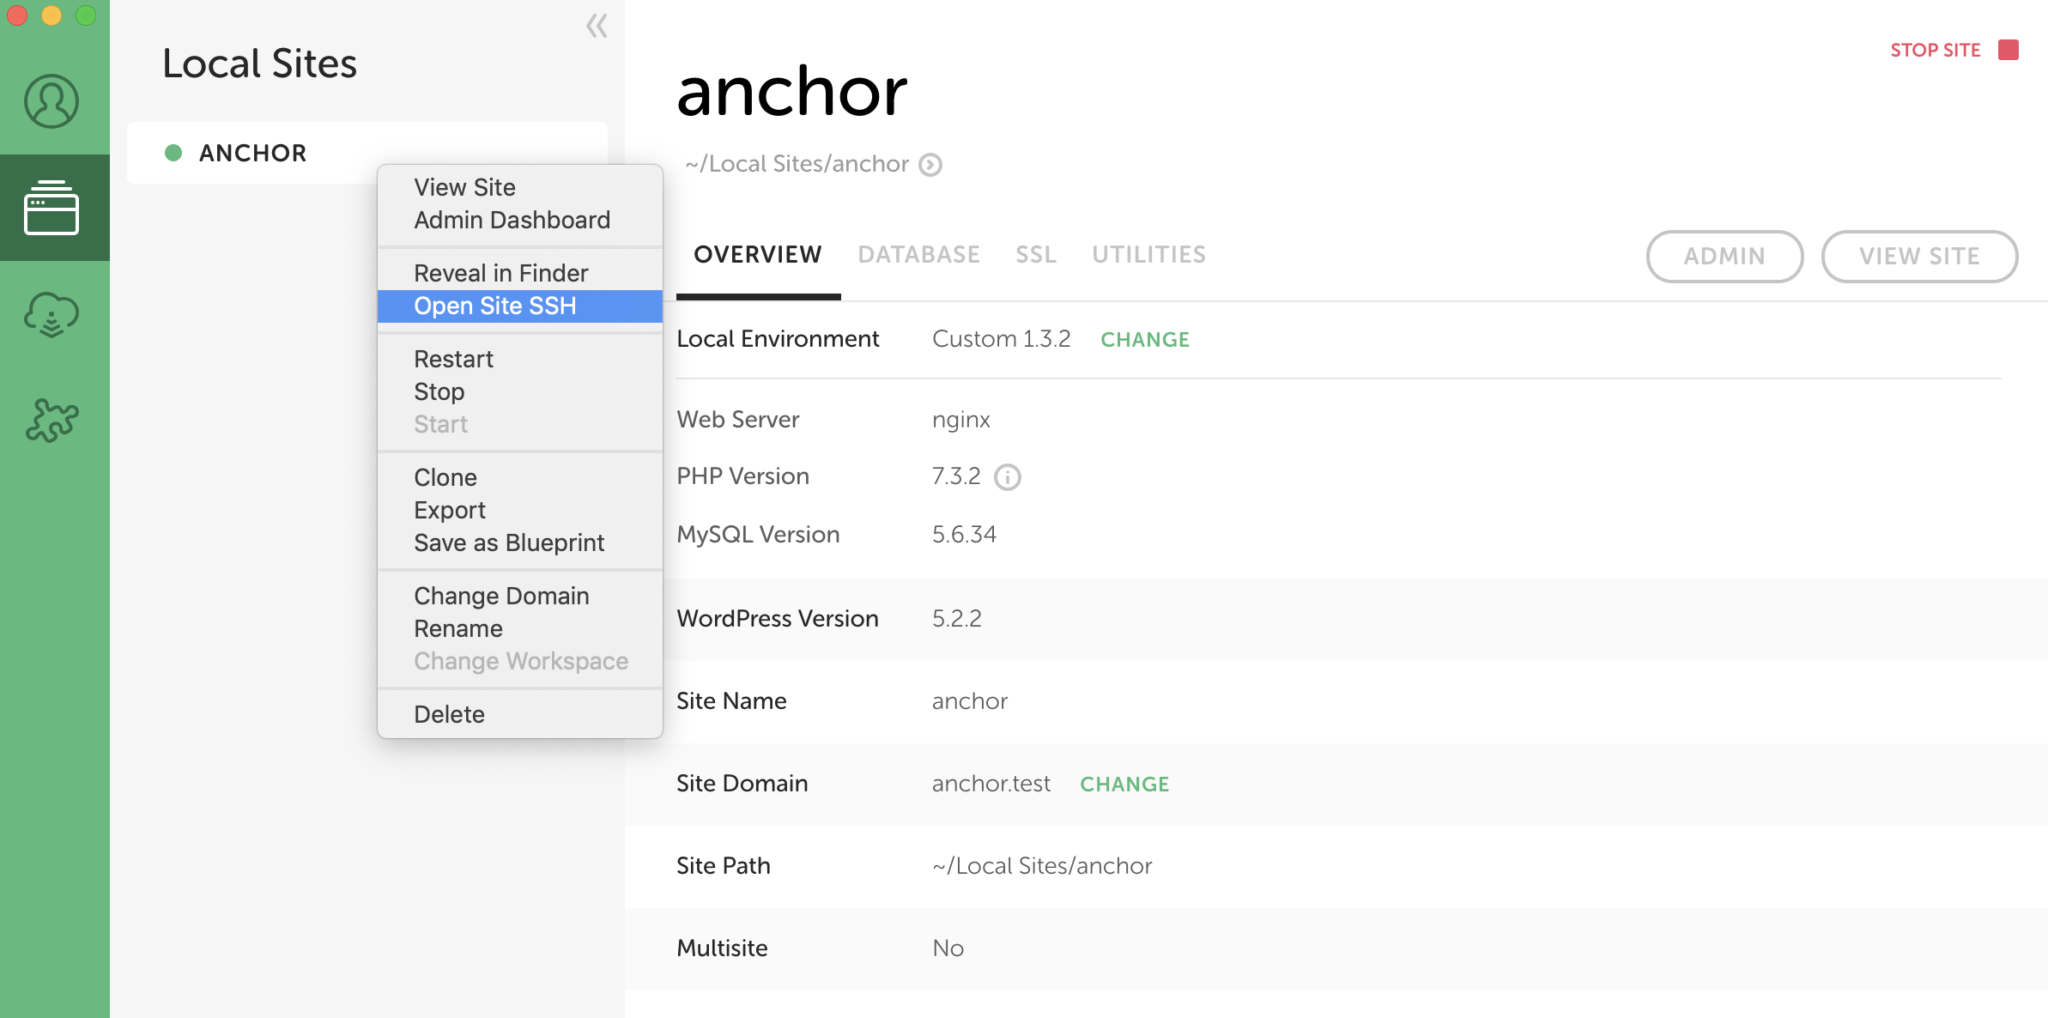Image resolution: width=2048 pixels, height=1018 pixels.
Task: Choose Admin Dashboard from the context menu
Action: click(x=520, y=220)
